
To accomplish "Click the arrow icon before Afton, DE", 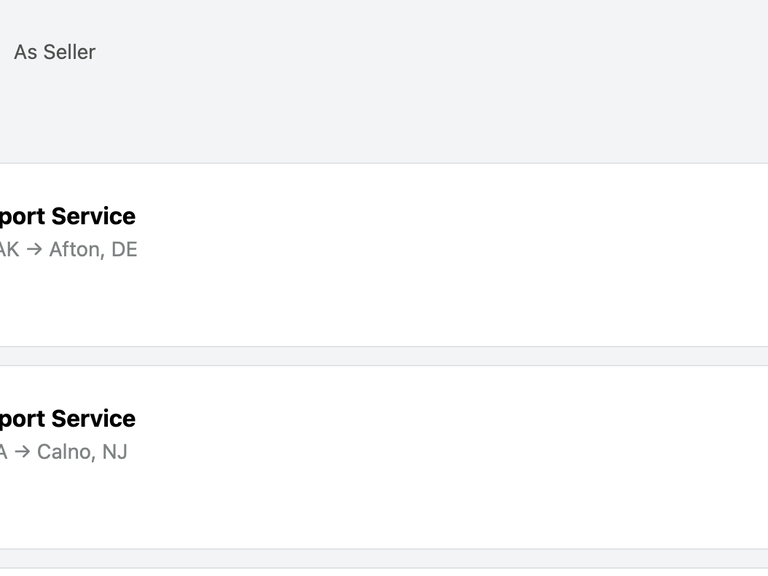I will pos(34,249).
